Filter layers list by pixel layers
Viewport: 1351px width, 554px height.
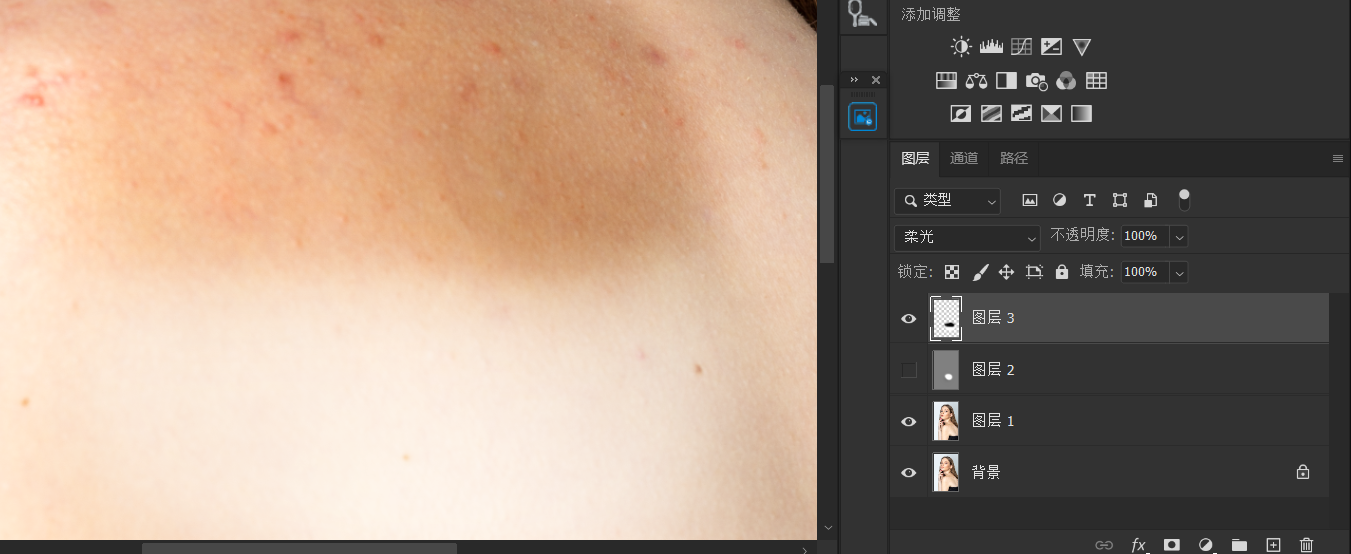pos(1029,200)
